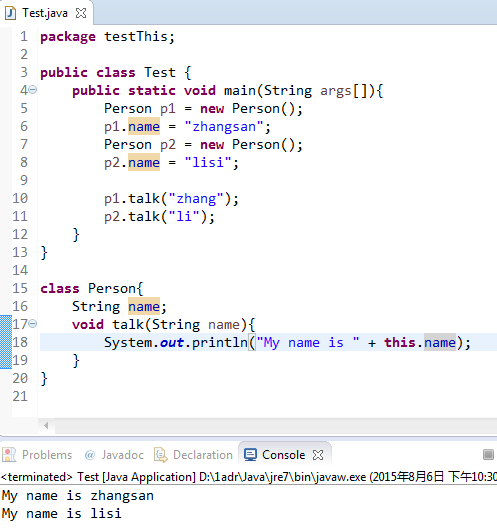Click 'talk' method name on line 17

(x=128, y=325)
